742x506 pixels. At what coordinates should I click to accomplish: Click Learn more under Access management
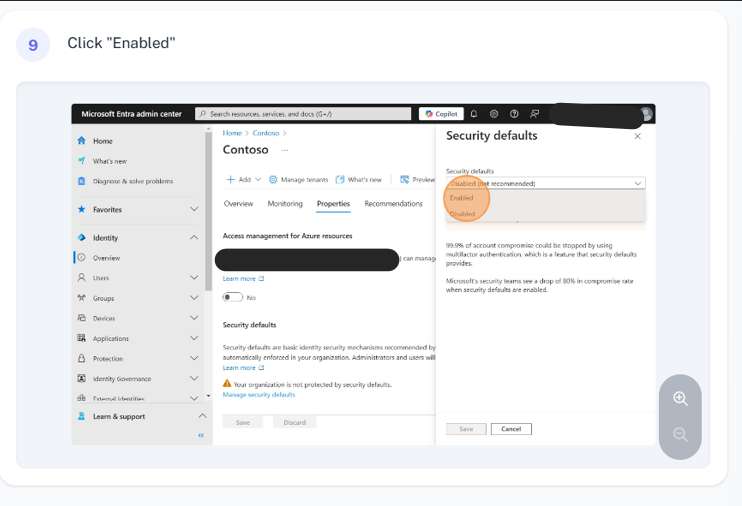(243, 278)
